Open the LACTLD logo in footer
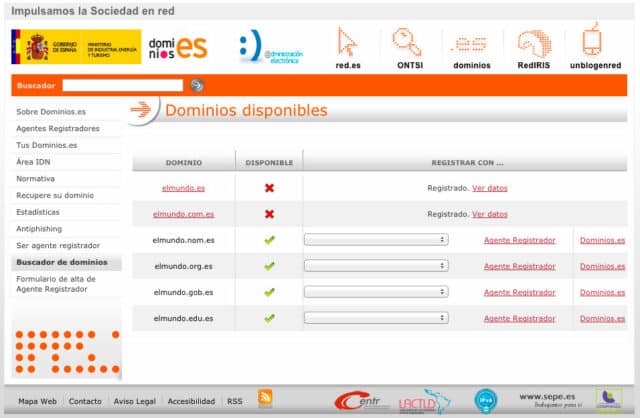Image resolution: width=640 pixels, height=418 pixels. pos(424,402)
